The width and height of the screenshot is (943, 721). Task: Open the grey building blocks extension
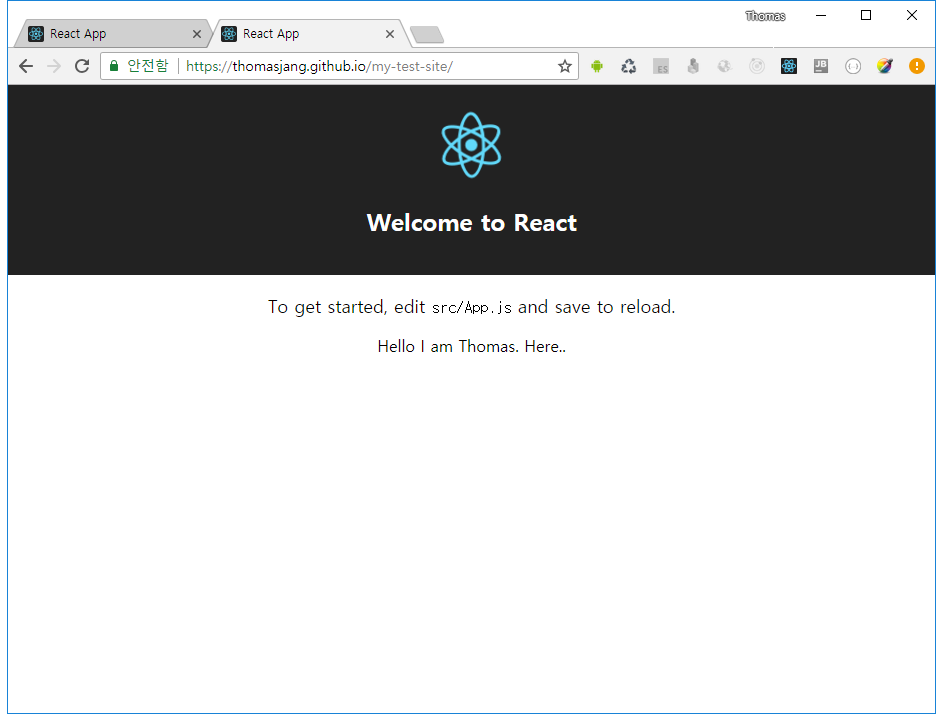(x=693, y=66)
